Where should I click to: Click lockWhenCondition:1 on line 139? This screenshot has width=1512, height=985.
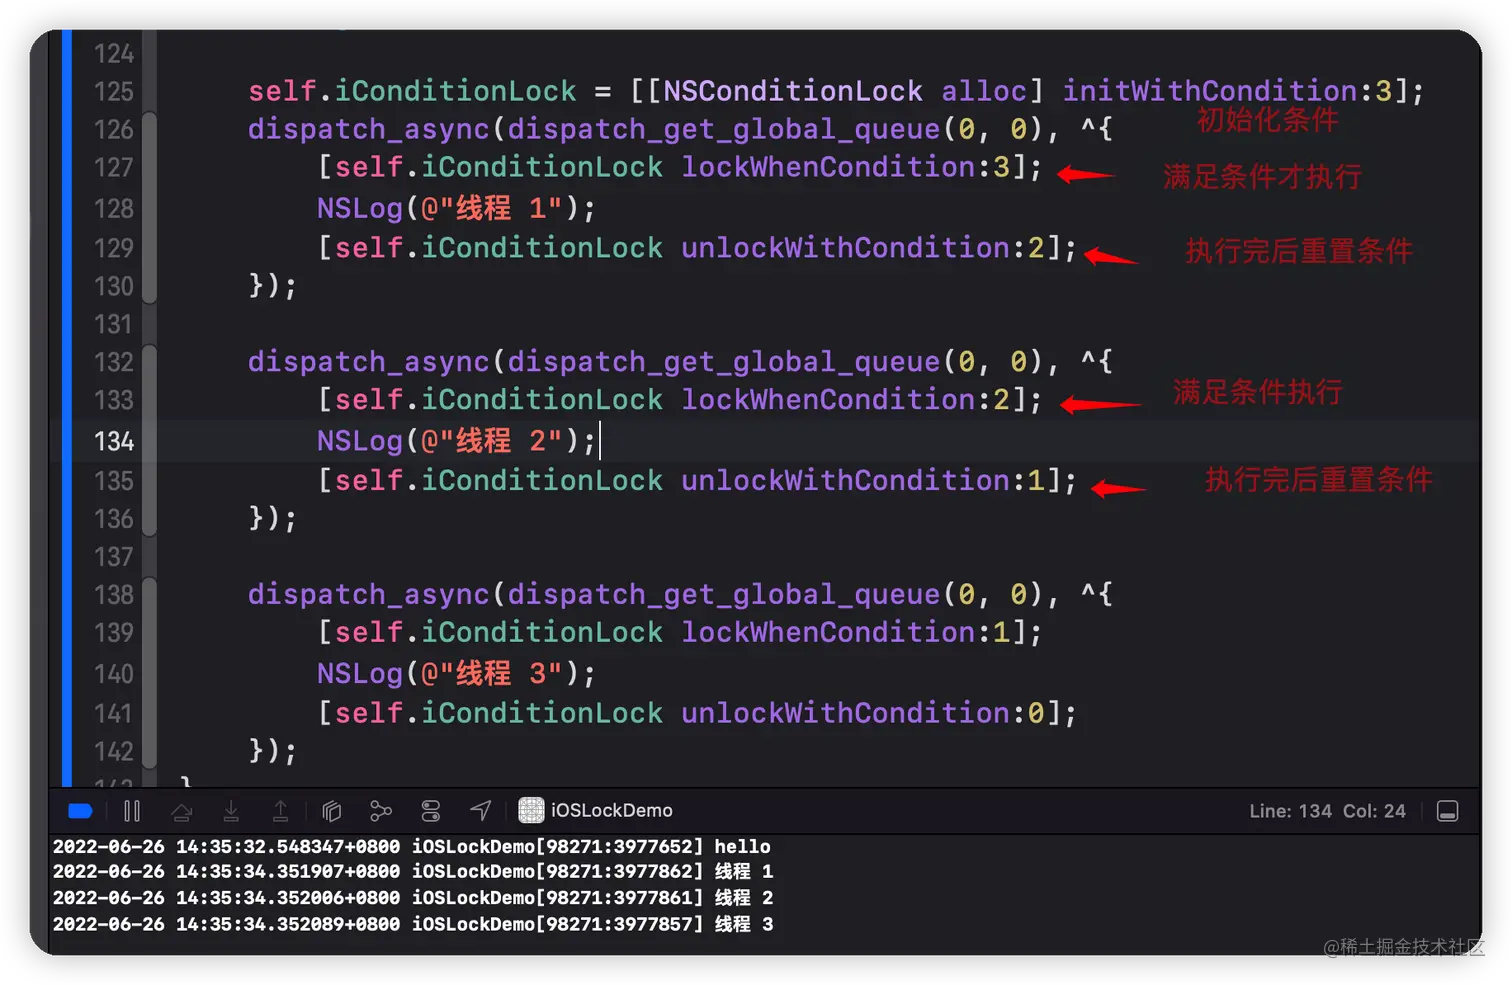pos(845,633)
